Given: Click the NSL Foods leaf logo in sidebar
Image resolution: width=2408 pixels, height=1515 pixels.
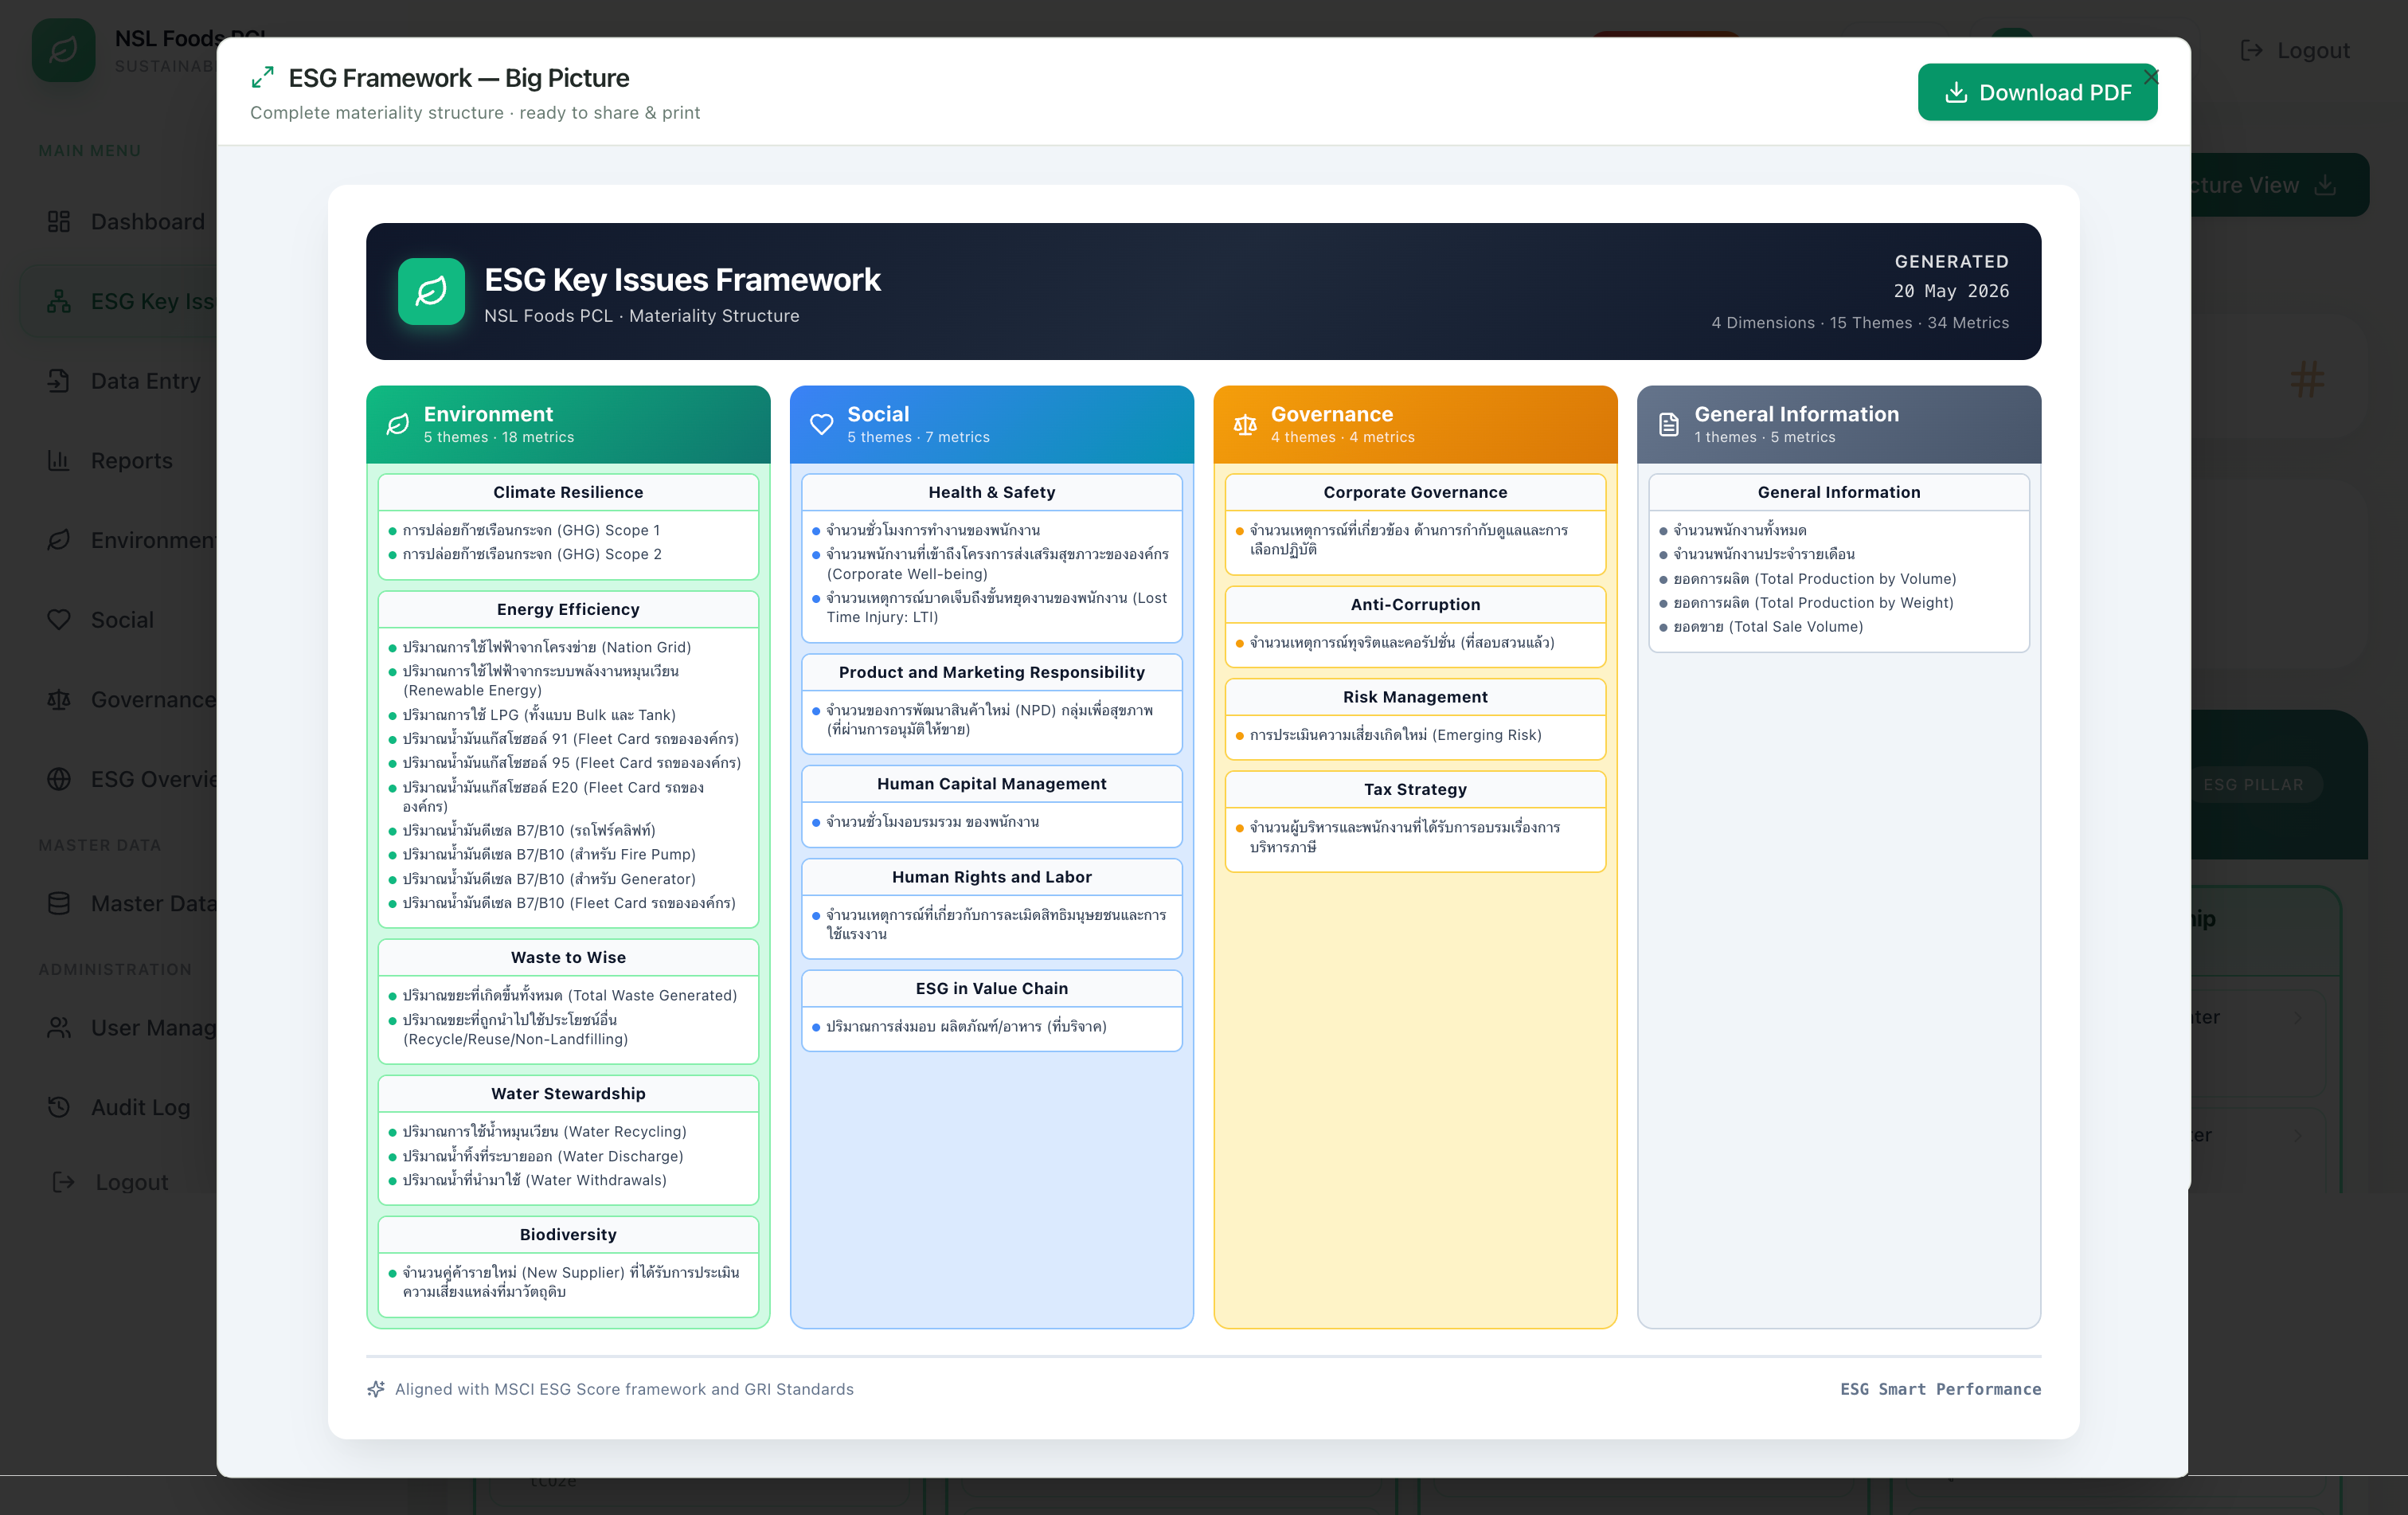Looking at the screenshot, I should 63,50.
